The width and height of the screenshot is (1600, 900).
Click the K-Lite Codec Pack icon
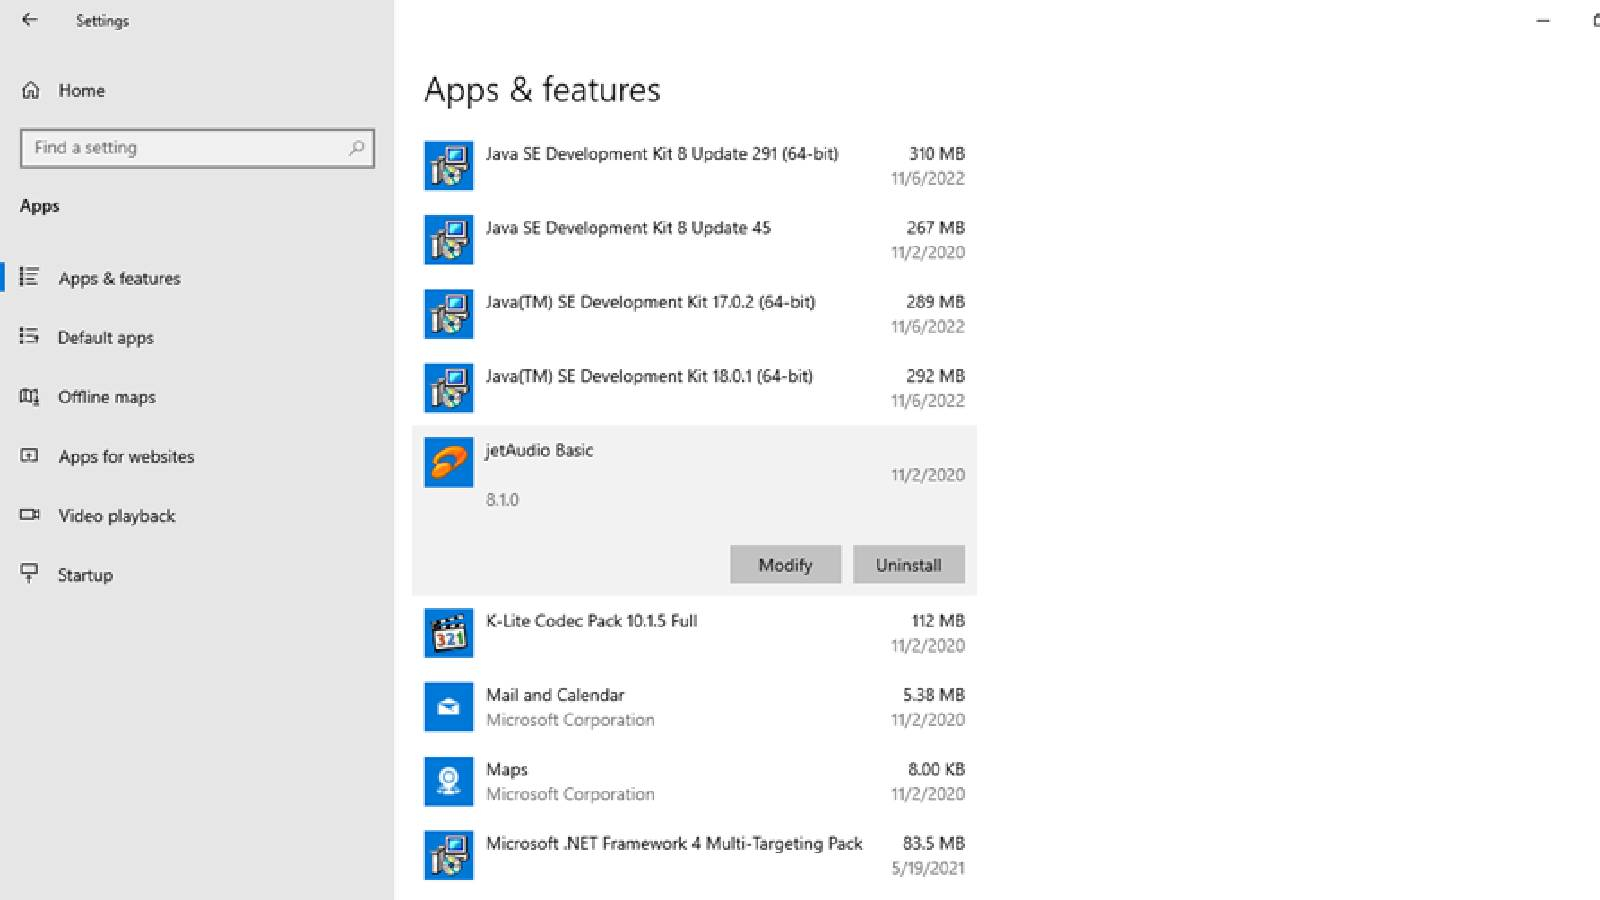(448, 633)
